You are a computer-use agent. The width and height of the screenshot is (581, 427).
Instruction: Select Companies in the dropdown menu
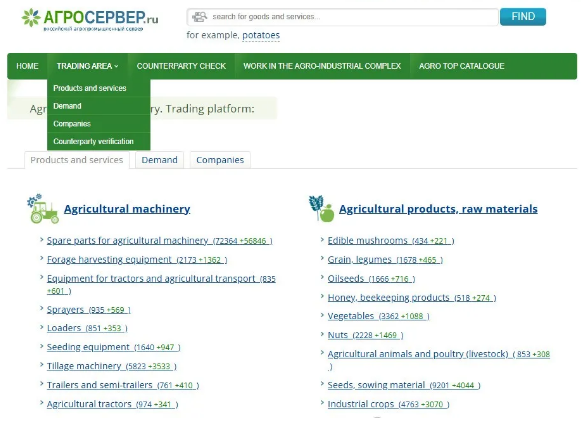(99, 124)
